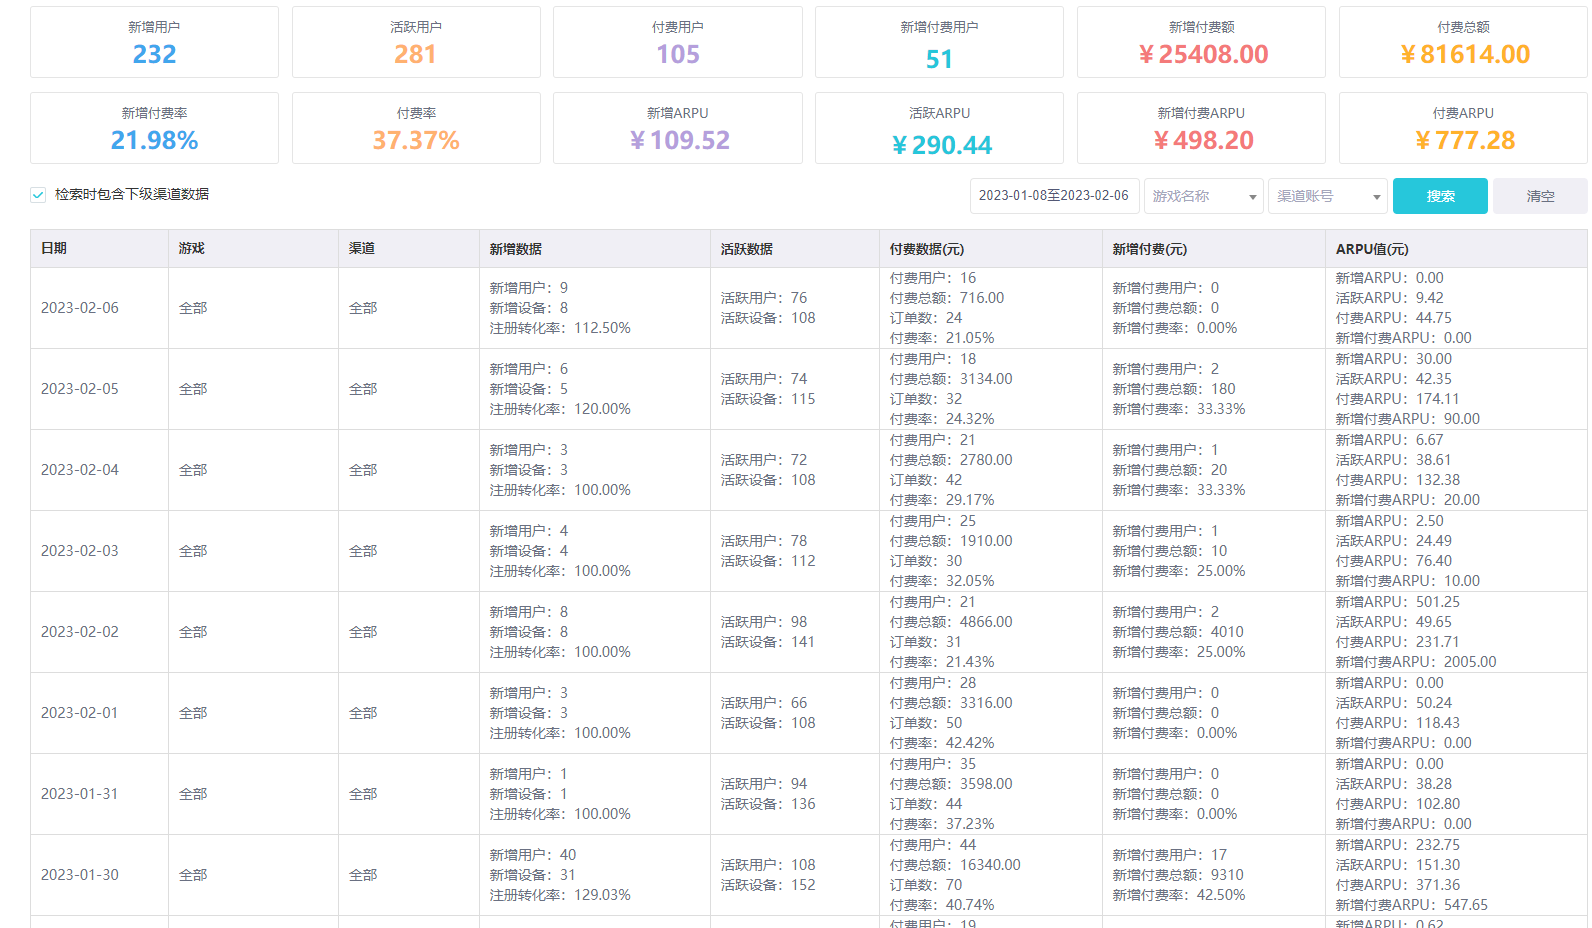The width and height of the screenshot is (1592, 928).
Task: Click the 付费用户 card showing 105
Action: [677, 42]
